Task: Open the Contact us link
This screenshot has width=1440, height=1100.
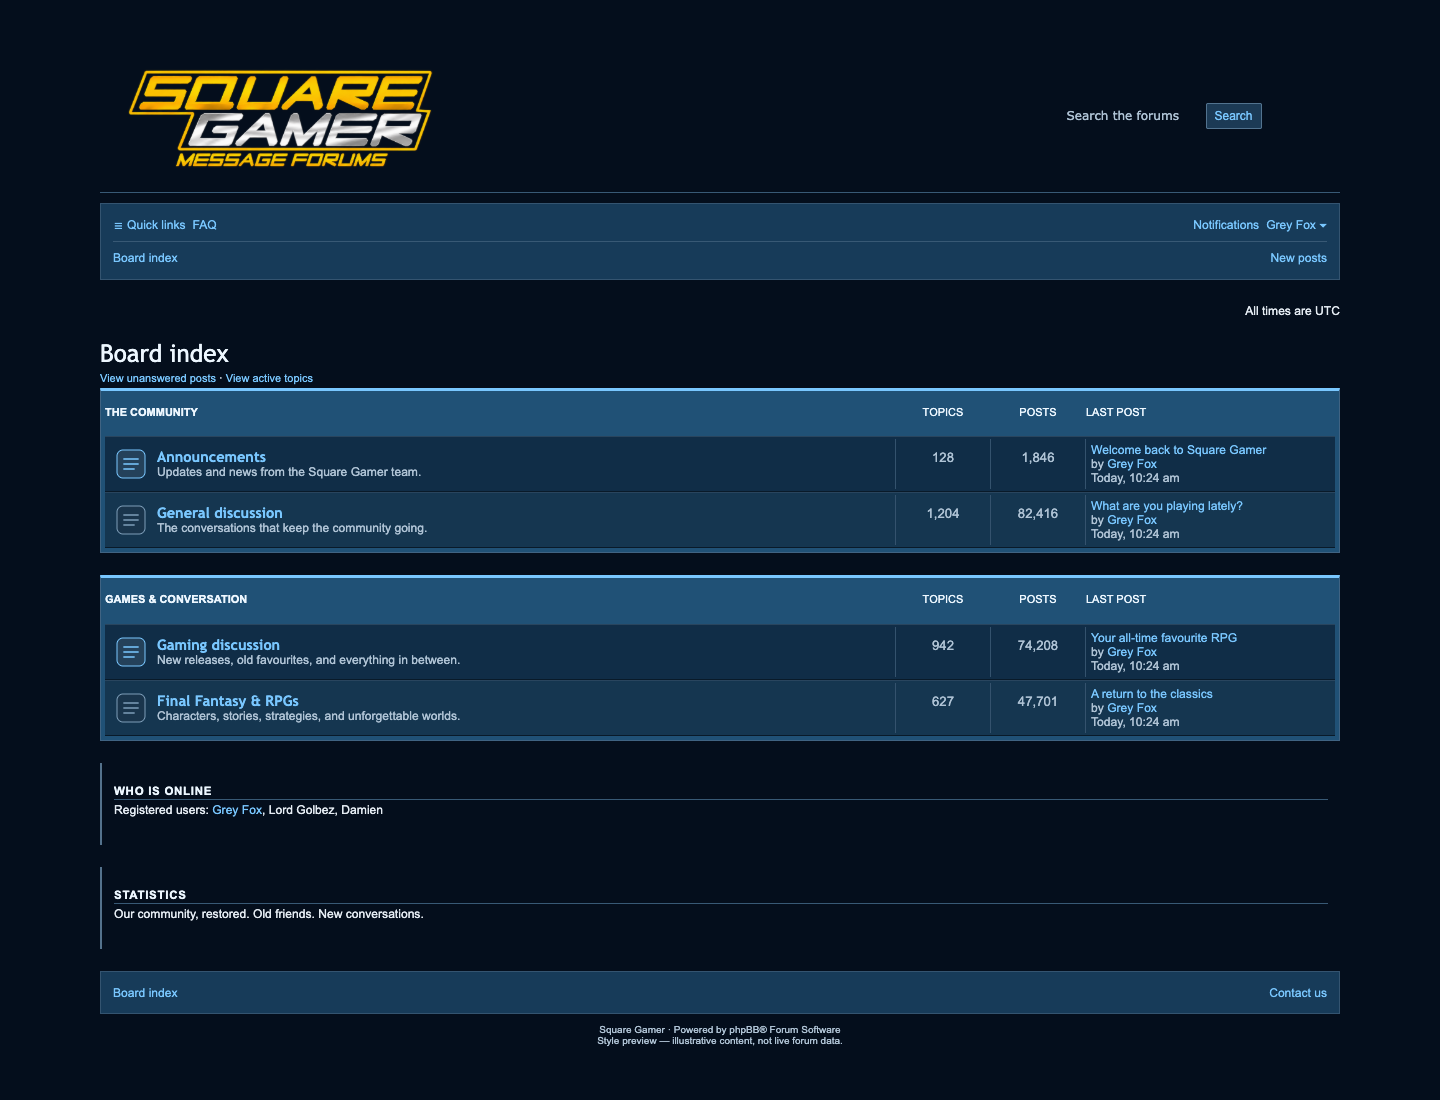Action: click(x=1298, y=993)
